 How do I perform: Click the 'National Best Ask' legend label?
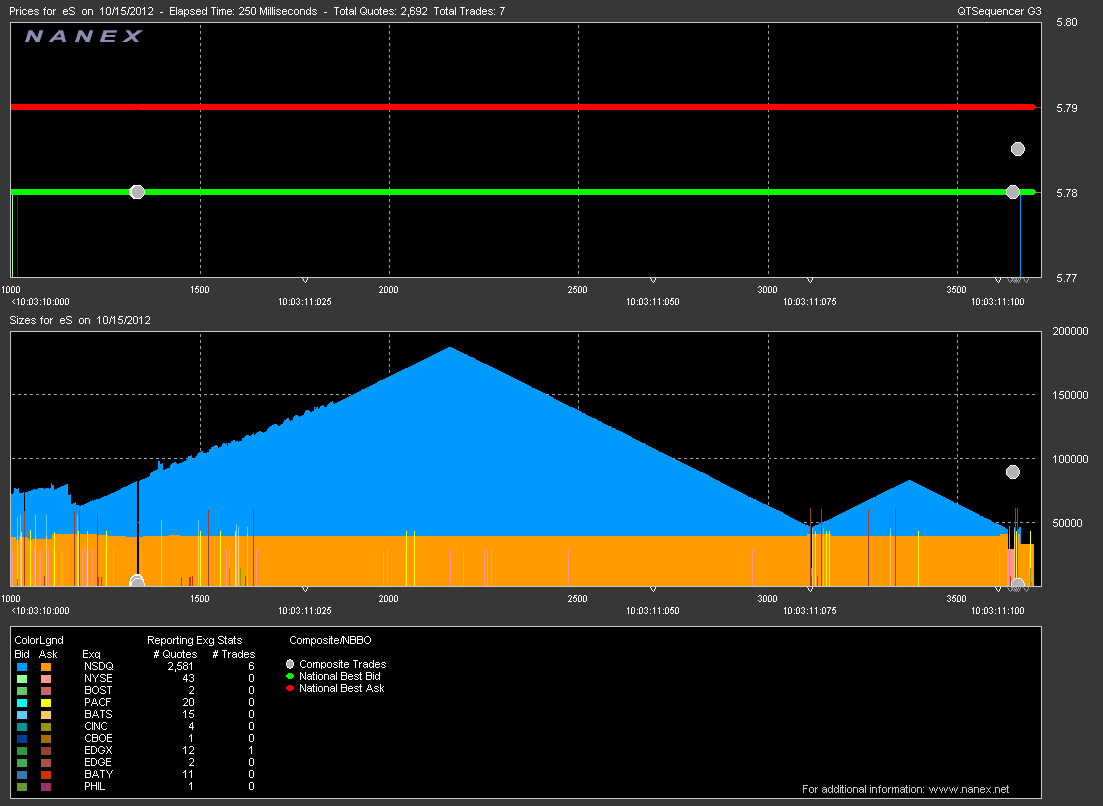click(x=341, y=689)
